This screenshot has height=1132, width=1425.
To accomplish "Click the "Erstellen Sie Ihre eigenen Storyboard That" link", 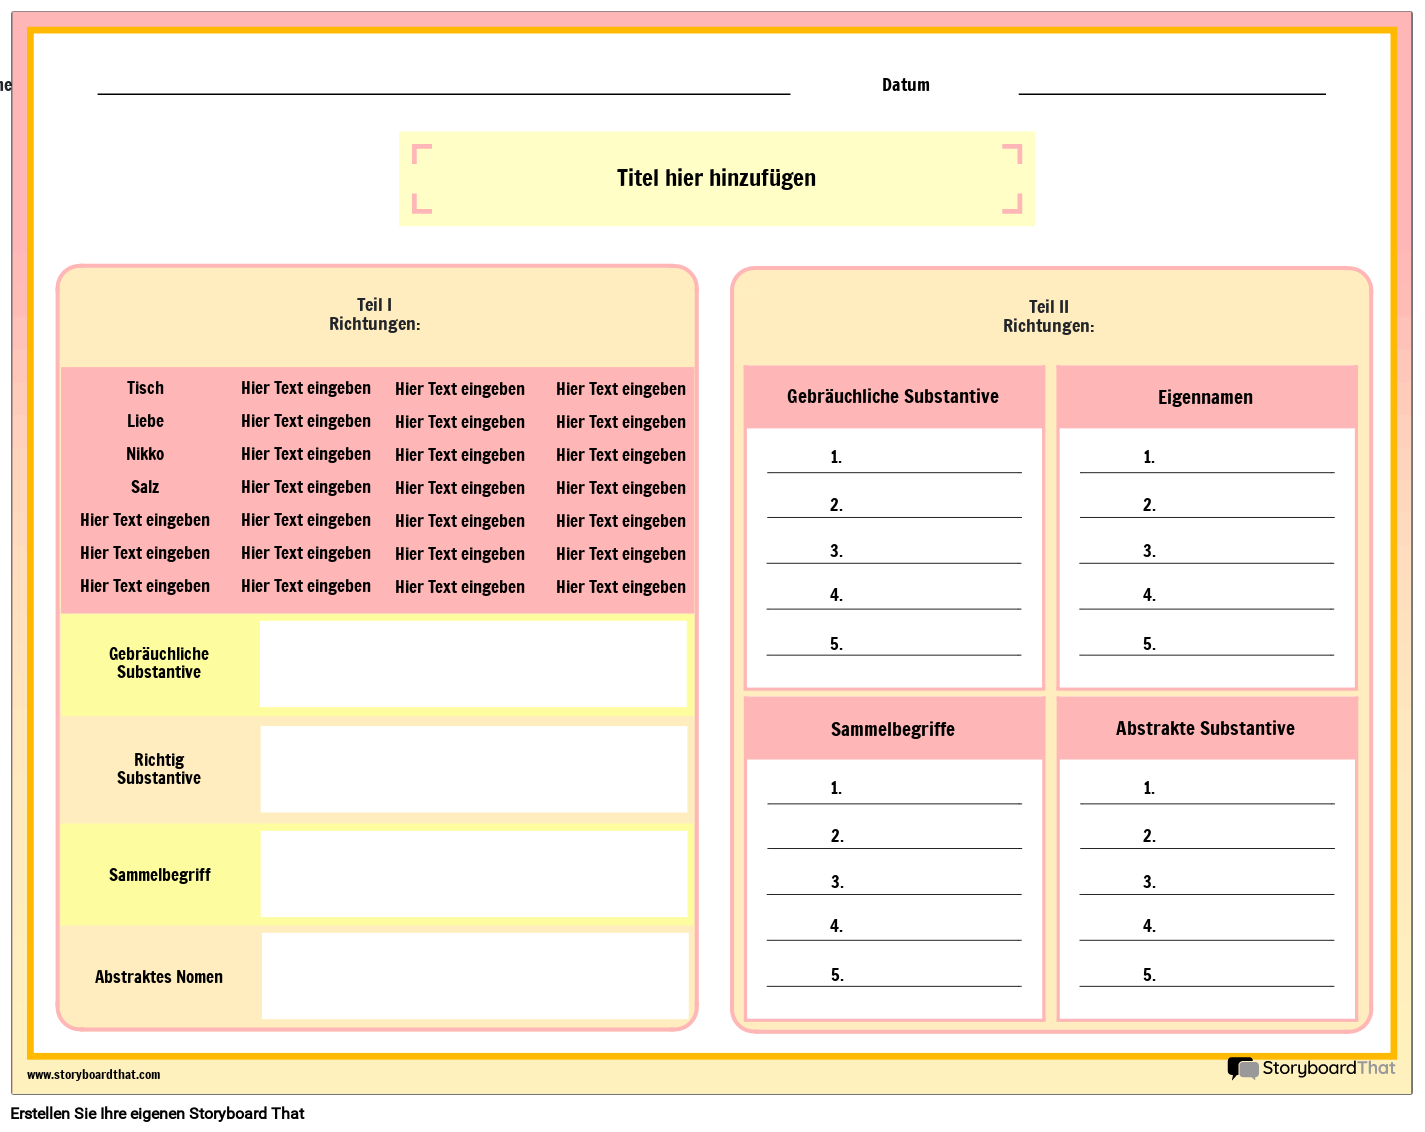I will [157, 1114].
